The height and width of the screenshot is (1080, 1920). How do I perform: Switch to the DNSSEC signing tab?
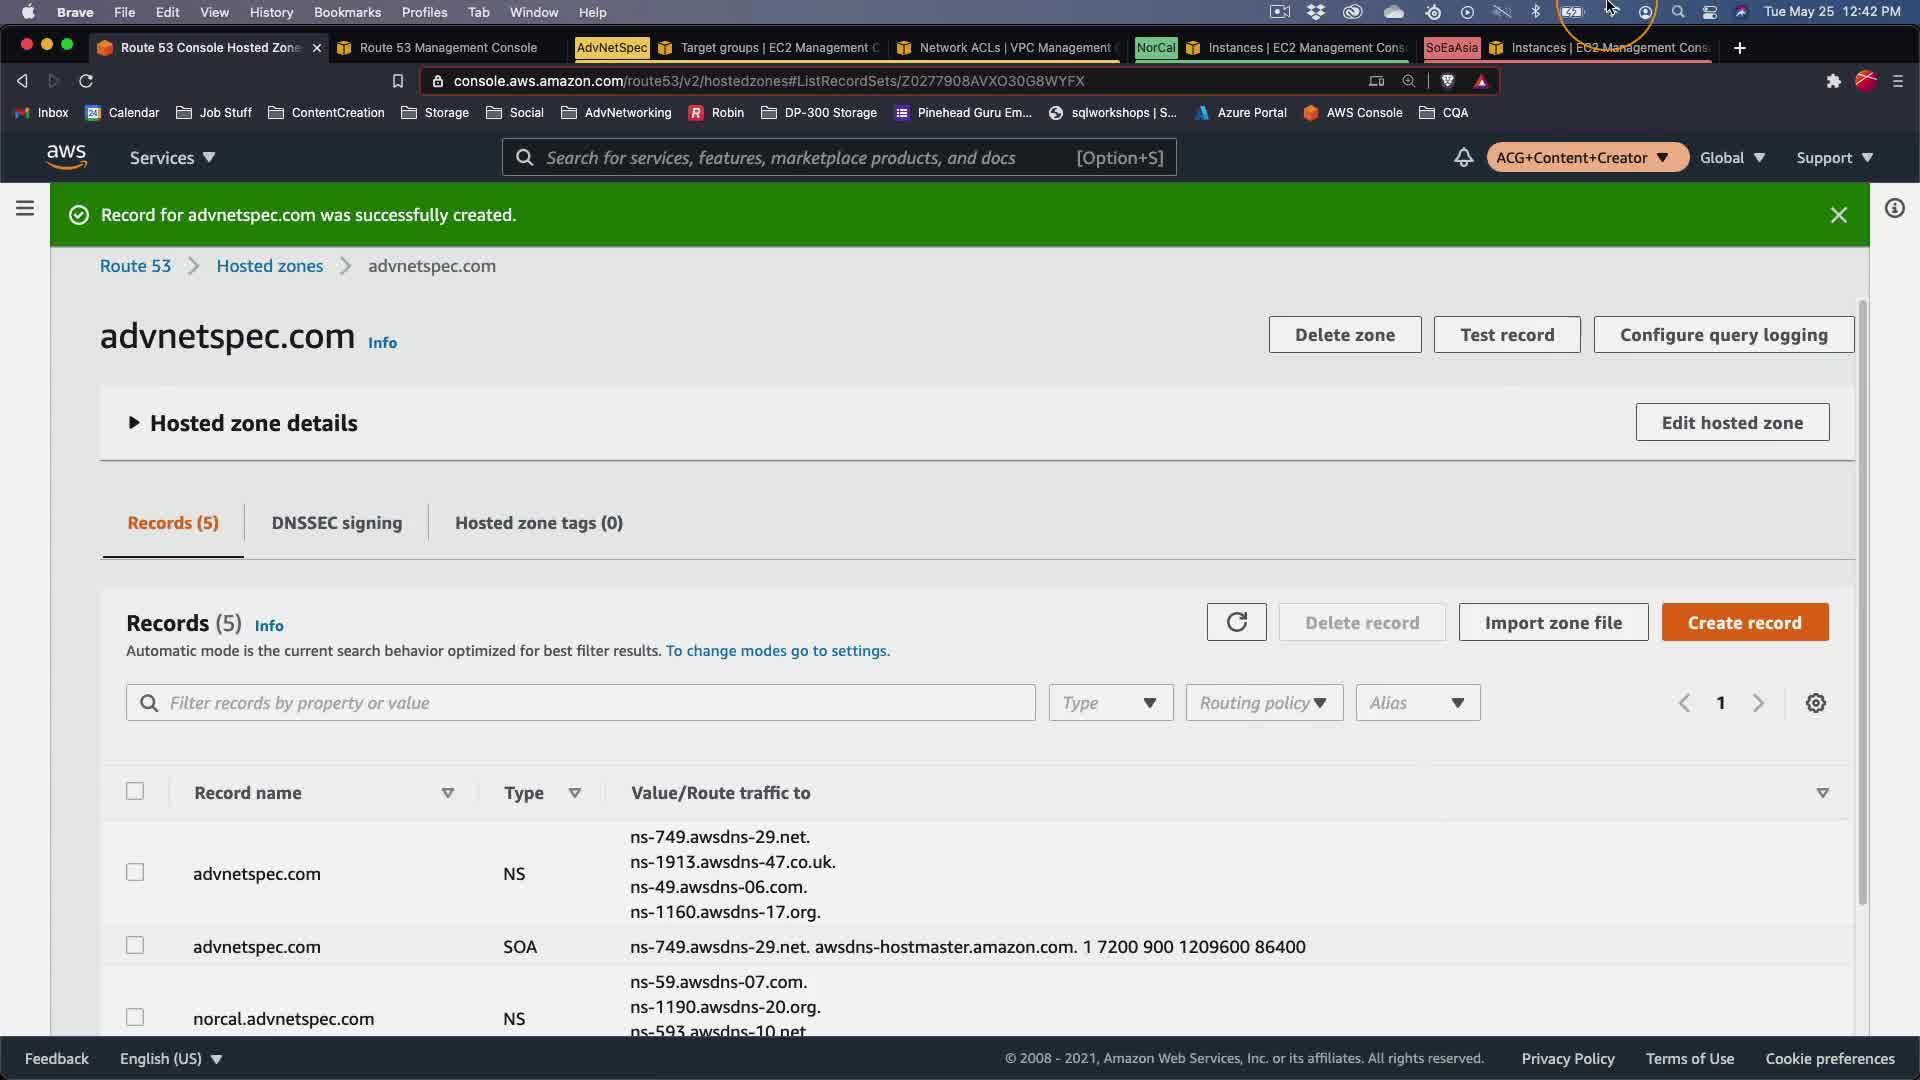pyautogui.click(x=336, y=523)
